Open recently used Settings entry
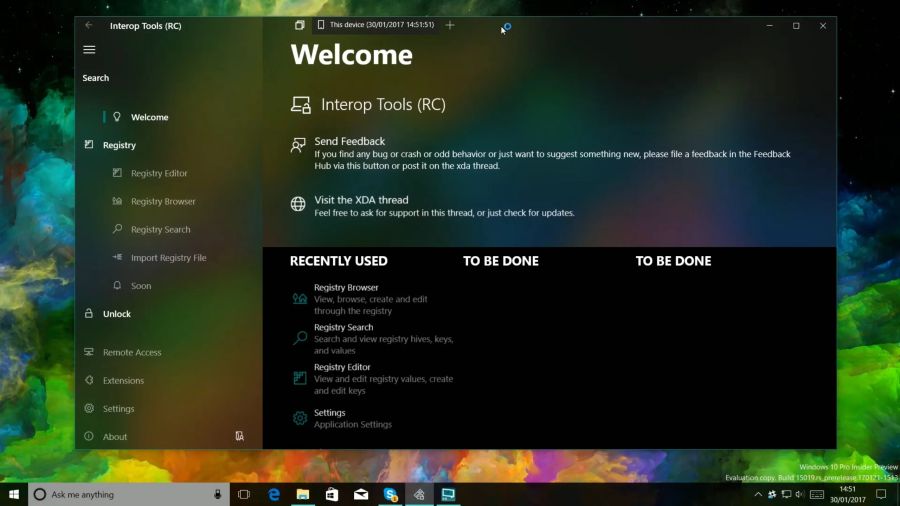 pyautogui.click(x=373, y=418)
